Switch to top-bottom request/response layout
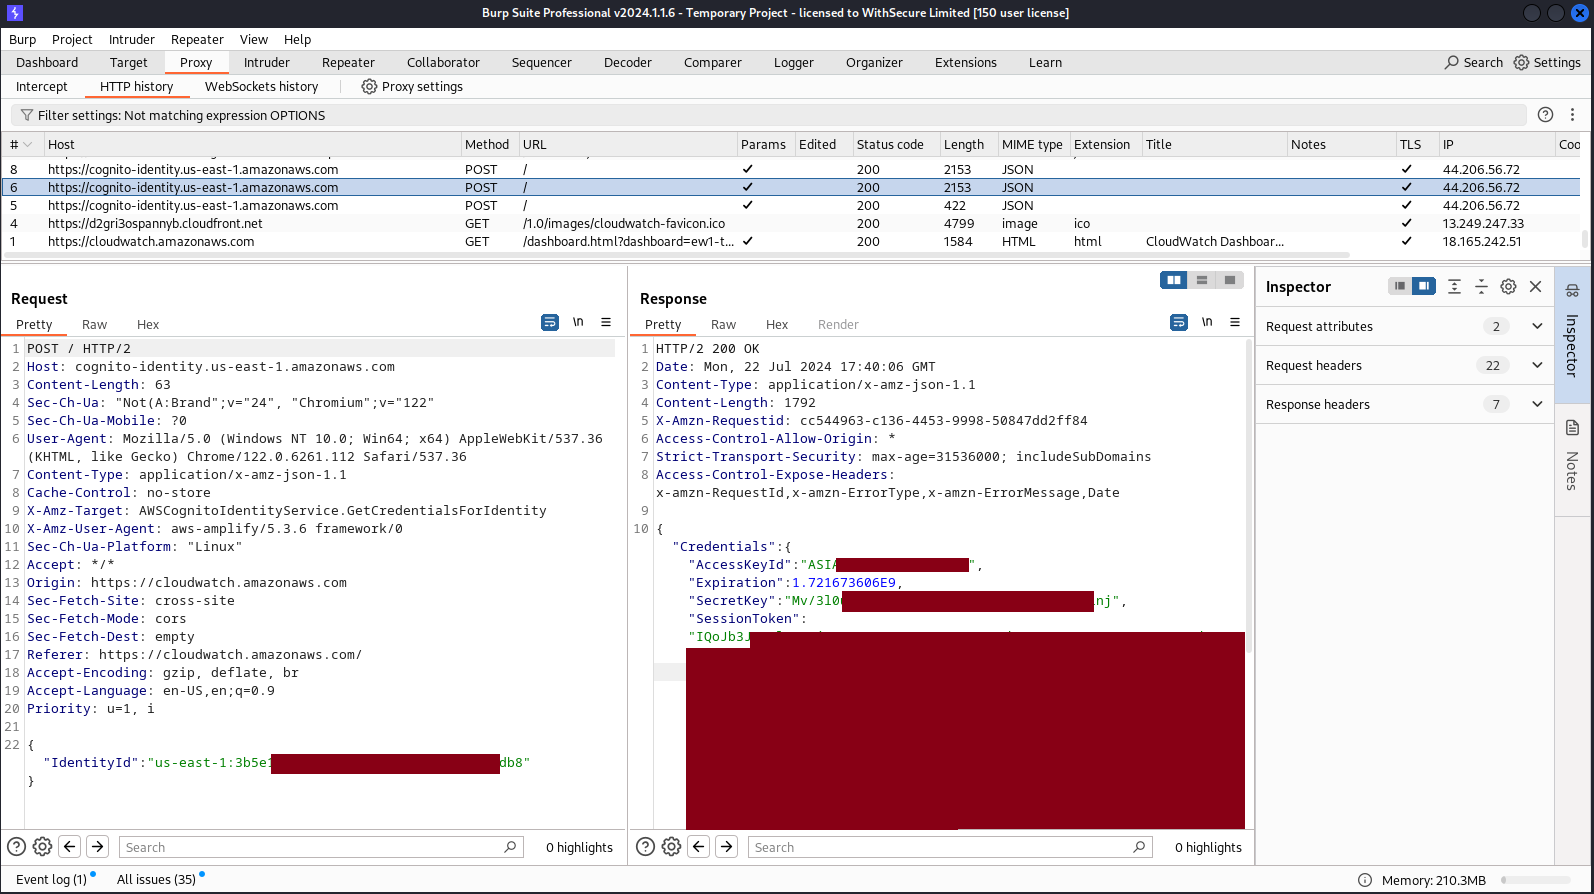 [x=1202, y=280]
